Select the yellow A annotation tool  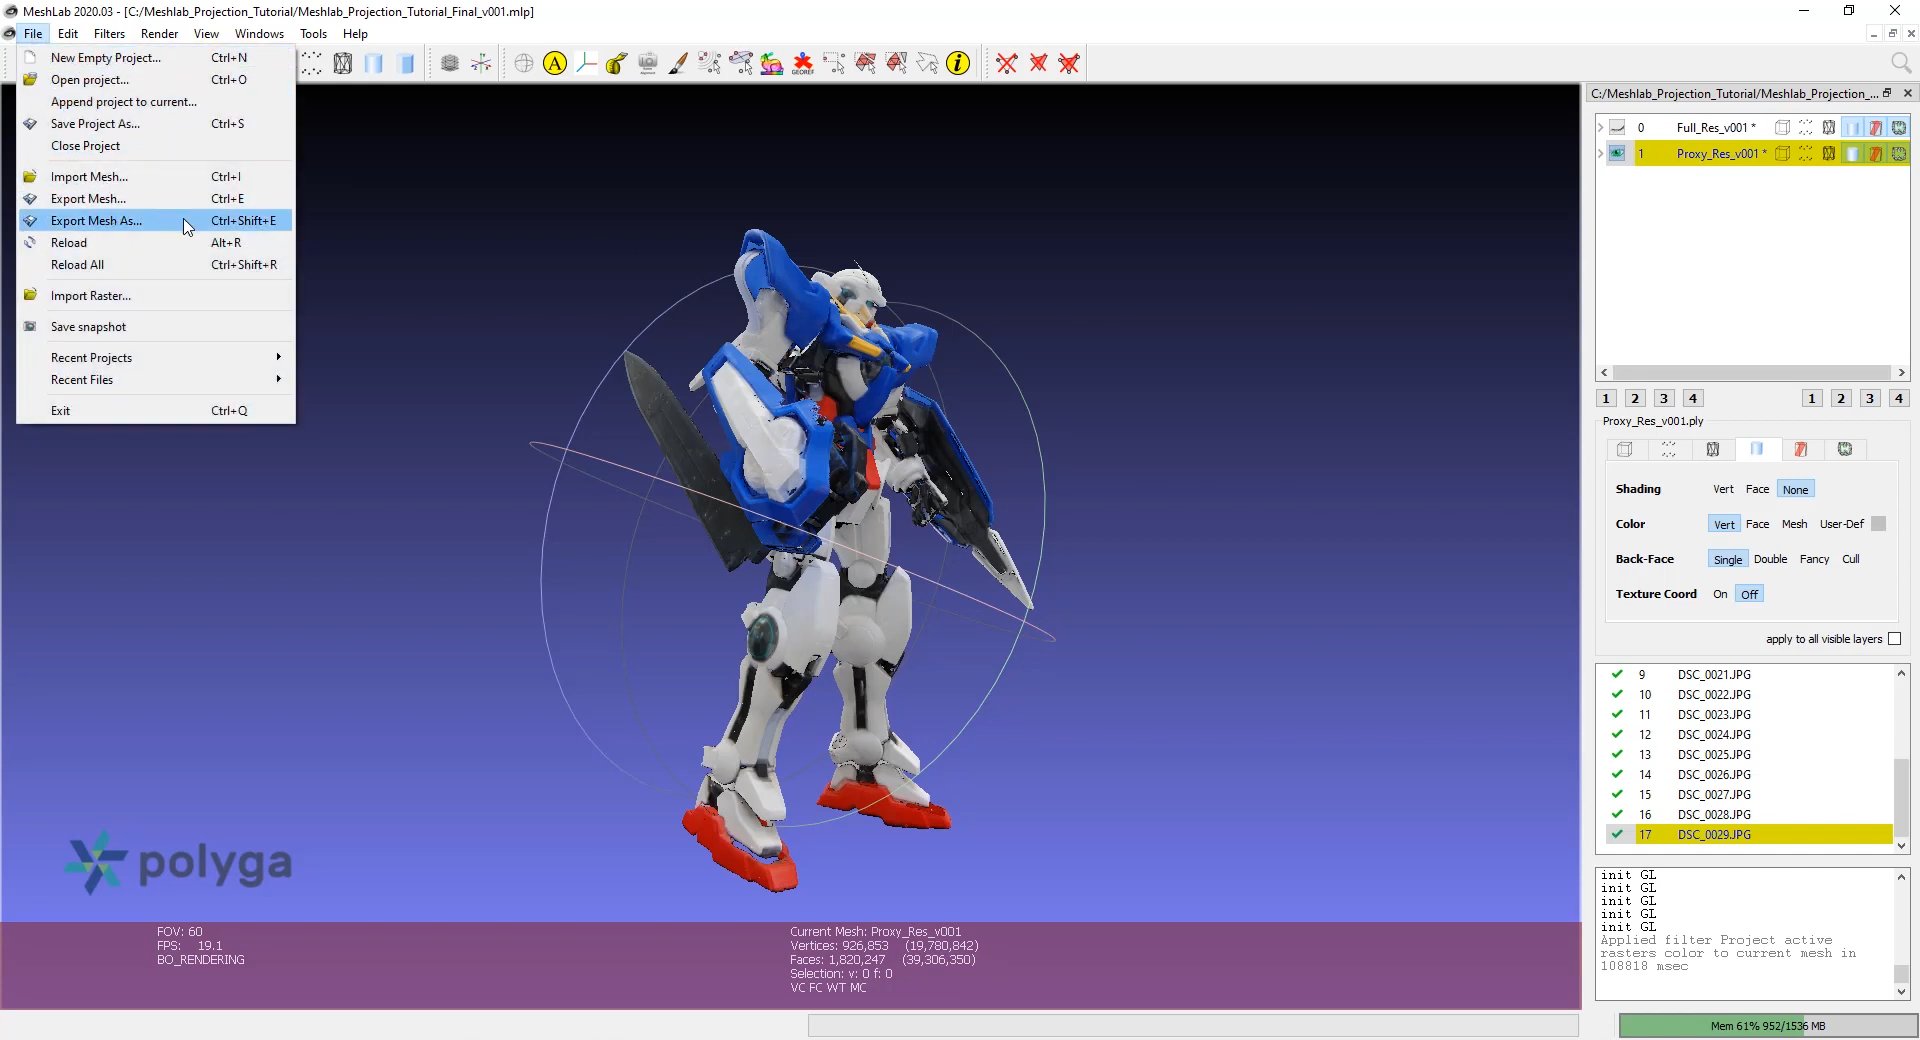(x=555, y=64)
